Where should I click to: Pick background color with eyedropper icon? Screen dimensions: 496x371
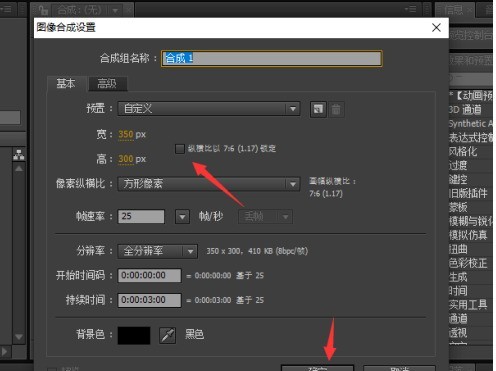pos(167,335)
